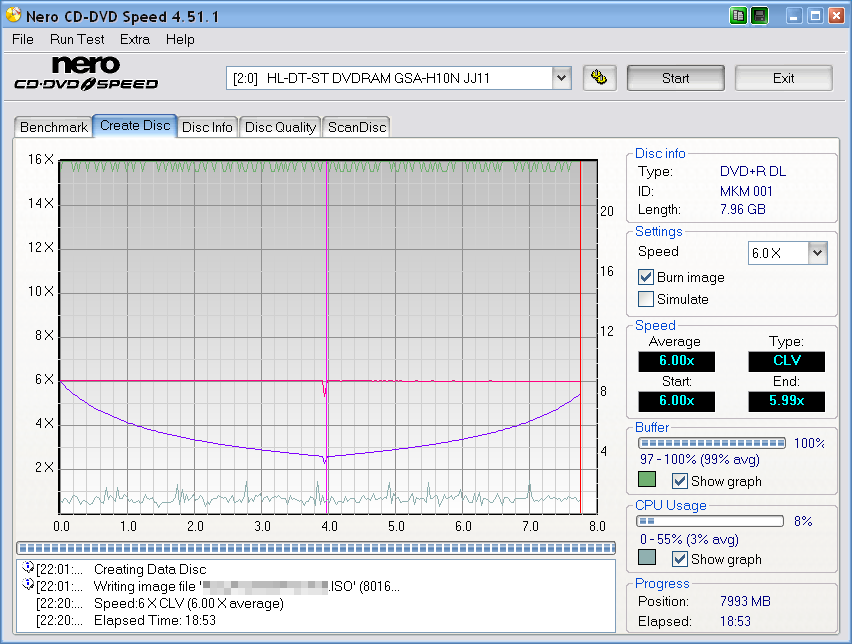
Task: Click the Start speed 6.00x readout
Action: point(676,401)
